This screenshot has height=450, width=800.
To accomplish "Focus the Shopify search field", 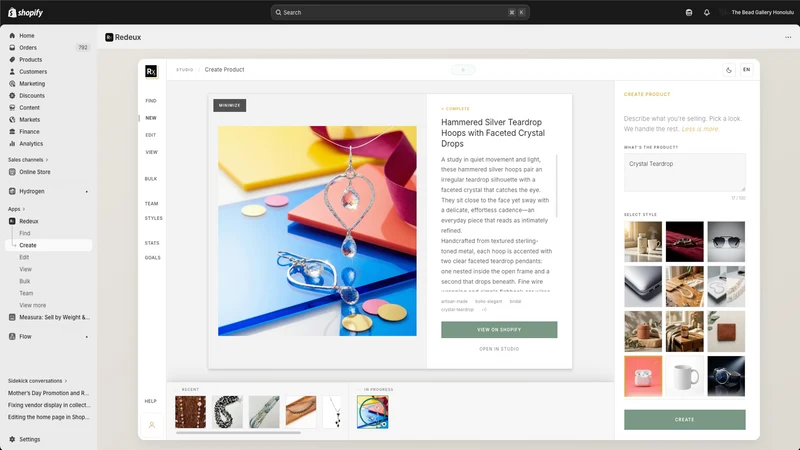I will pyautogui.click(x=400, y=12).
